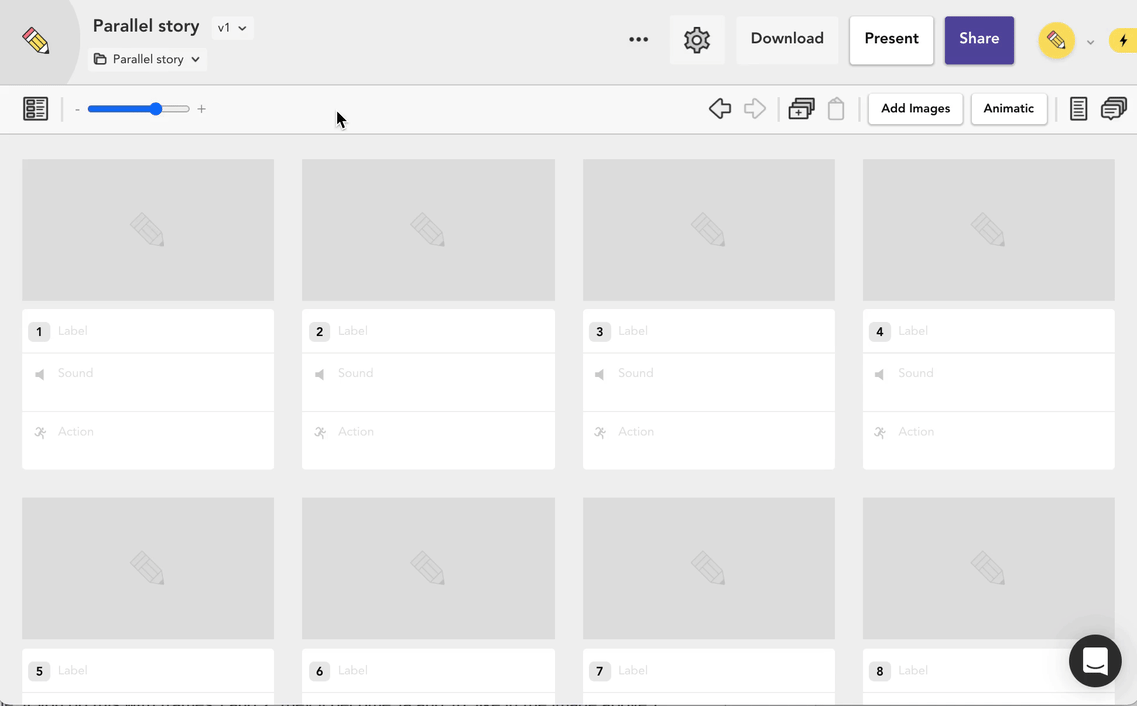
Task: Open the Parallel story folder dropdown
Action: tap(147, 59)
